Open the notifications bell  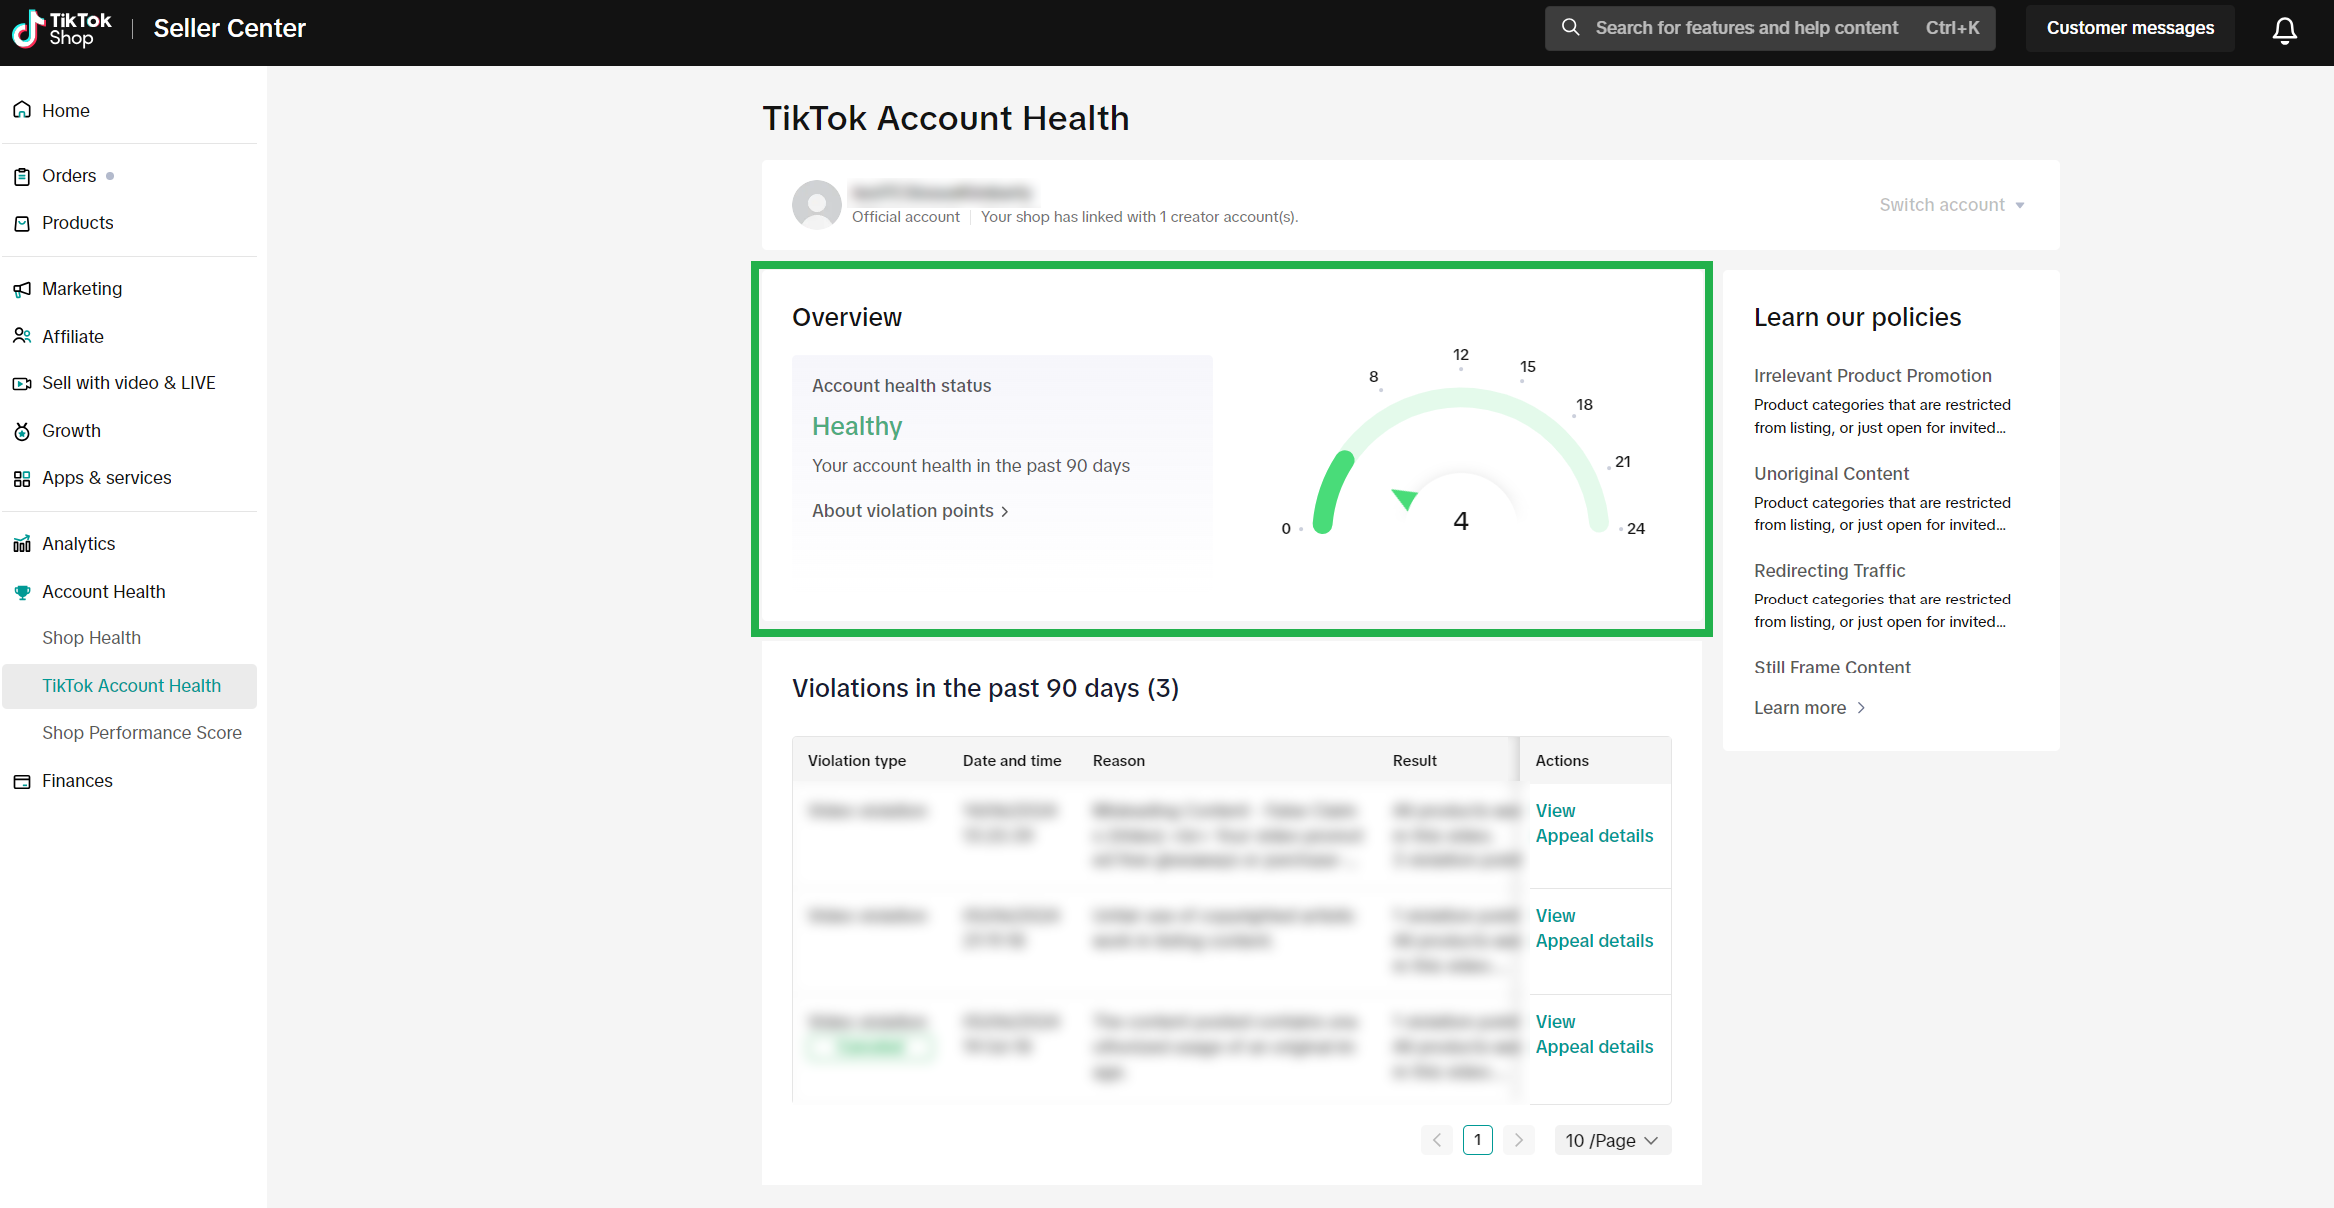pyautogui.click(x=2284, y=30)
